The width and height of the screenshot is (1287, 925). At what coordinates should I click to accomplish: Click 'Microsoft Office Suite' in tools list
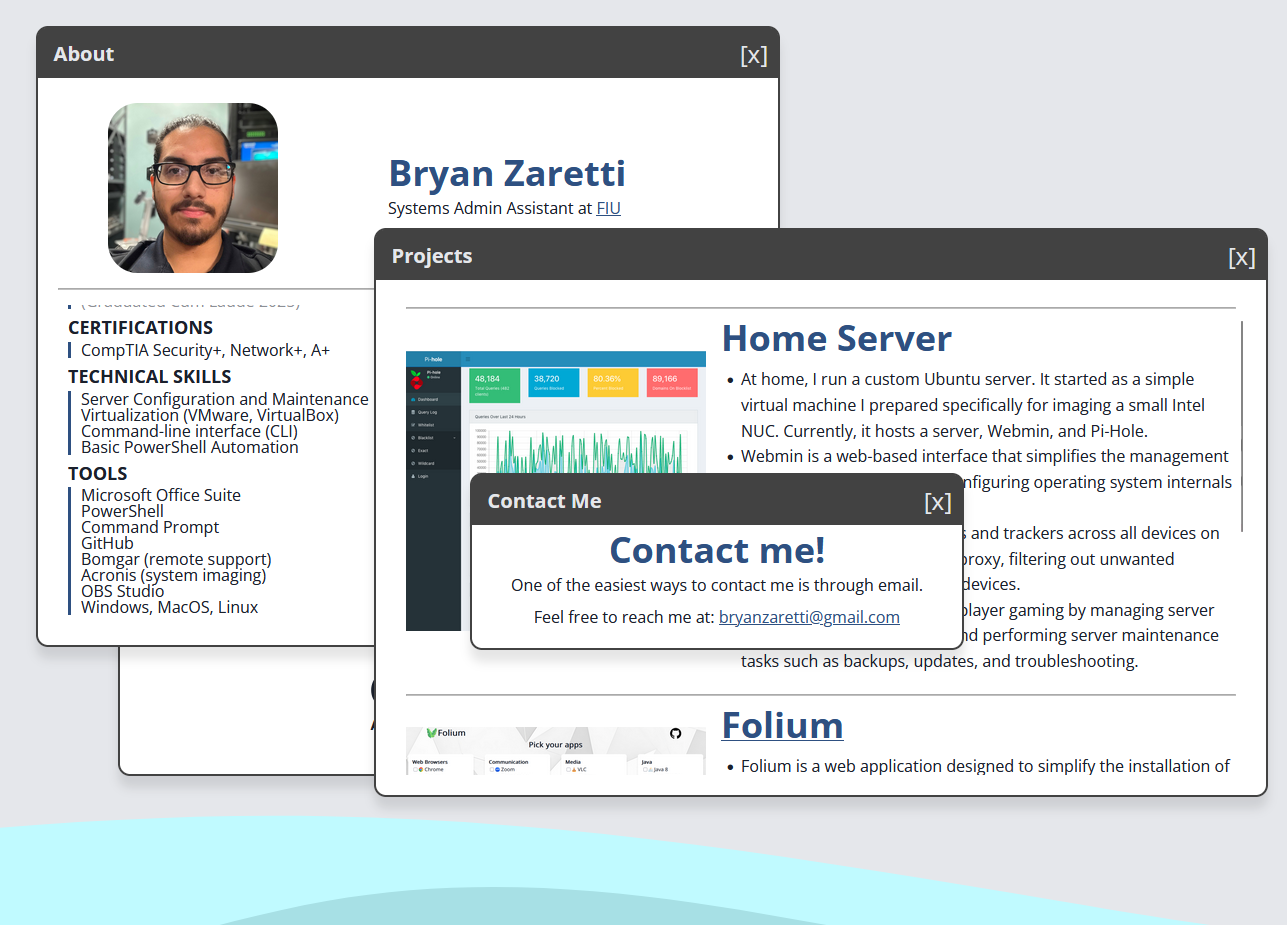pyautogui.click(x=161, y=495)
